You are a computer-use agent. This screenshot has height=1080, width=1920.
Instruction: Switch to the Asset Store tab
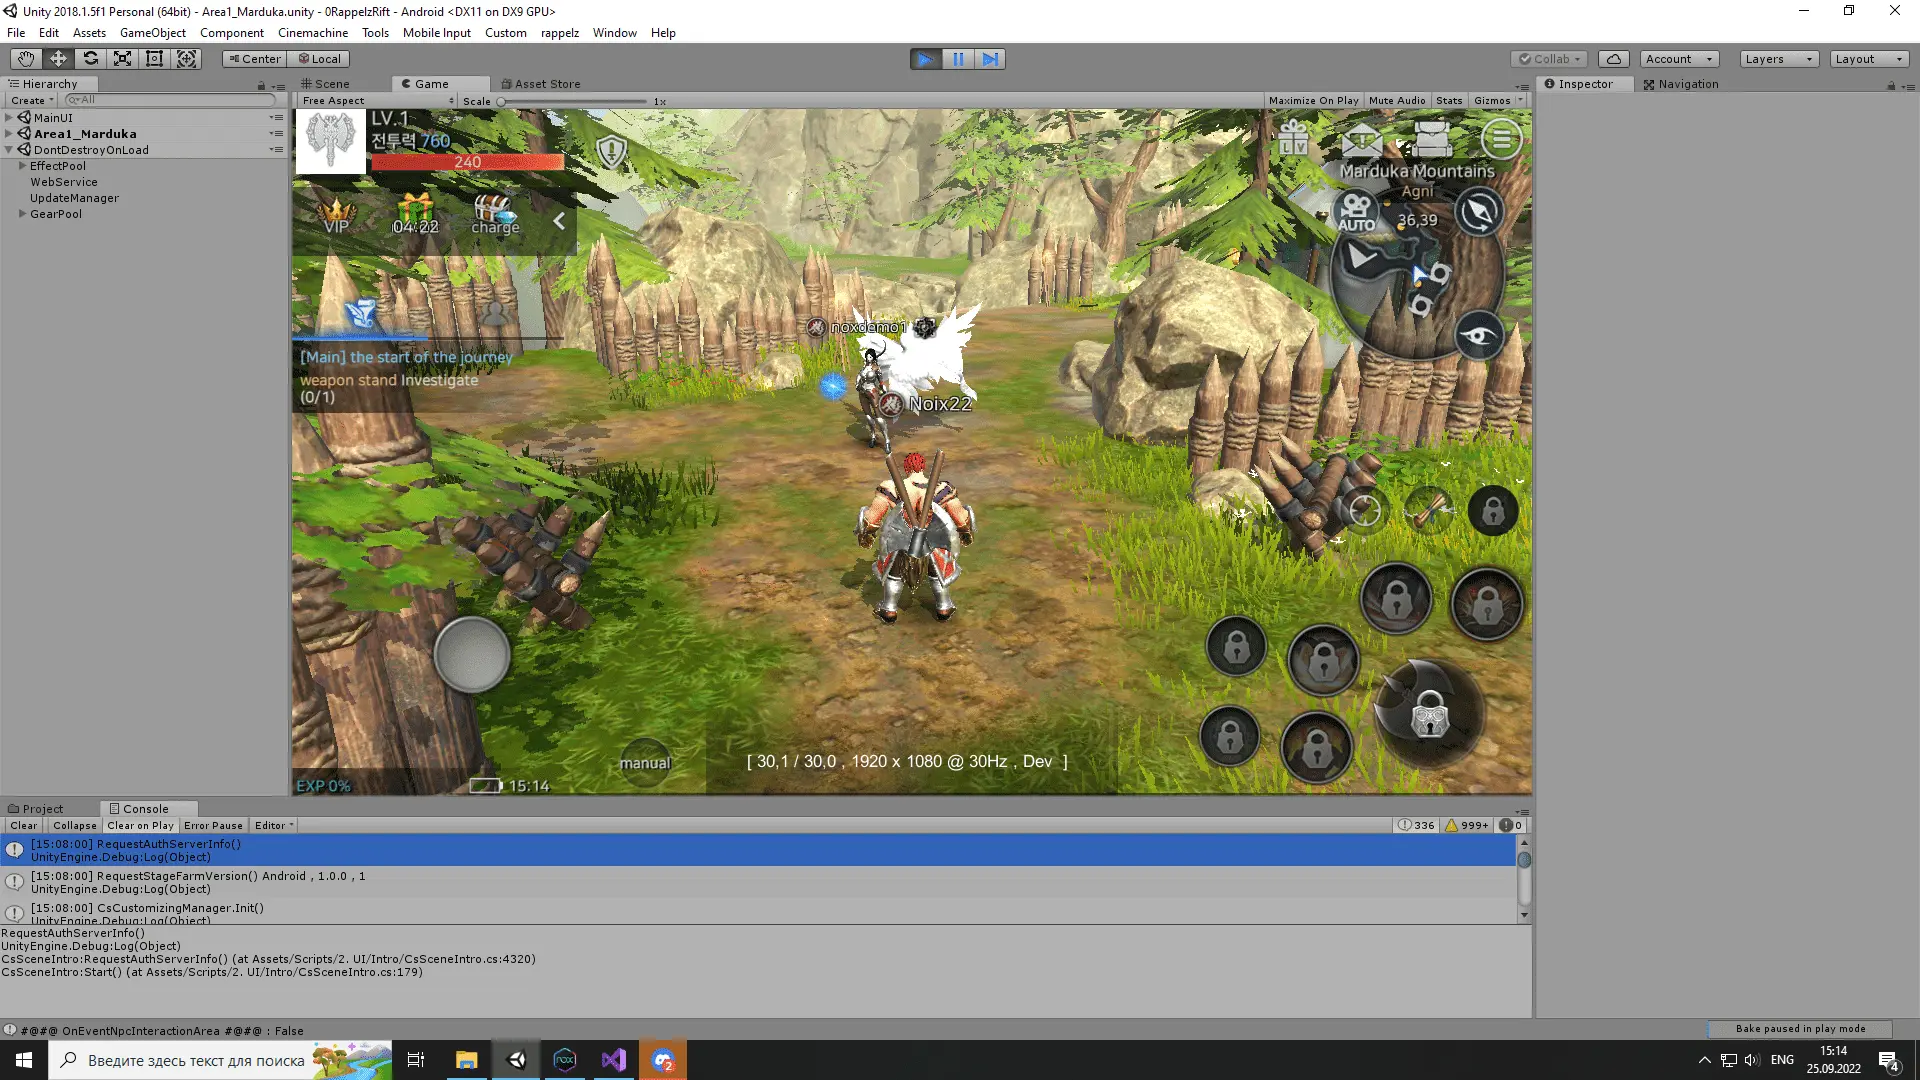pyautogui.click(x=540, y=84)
